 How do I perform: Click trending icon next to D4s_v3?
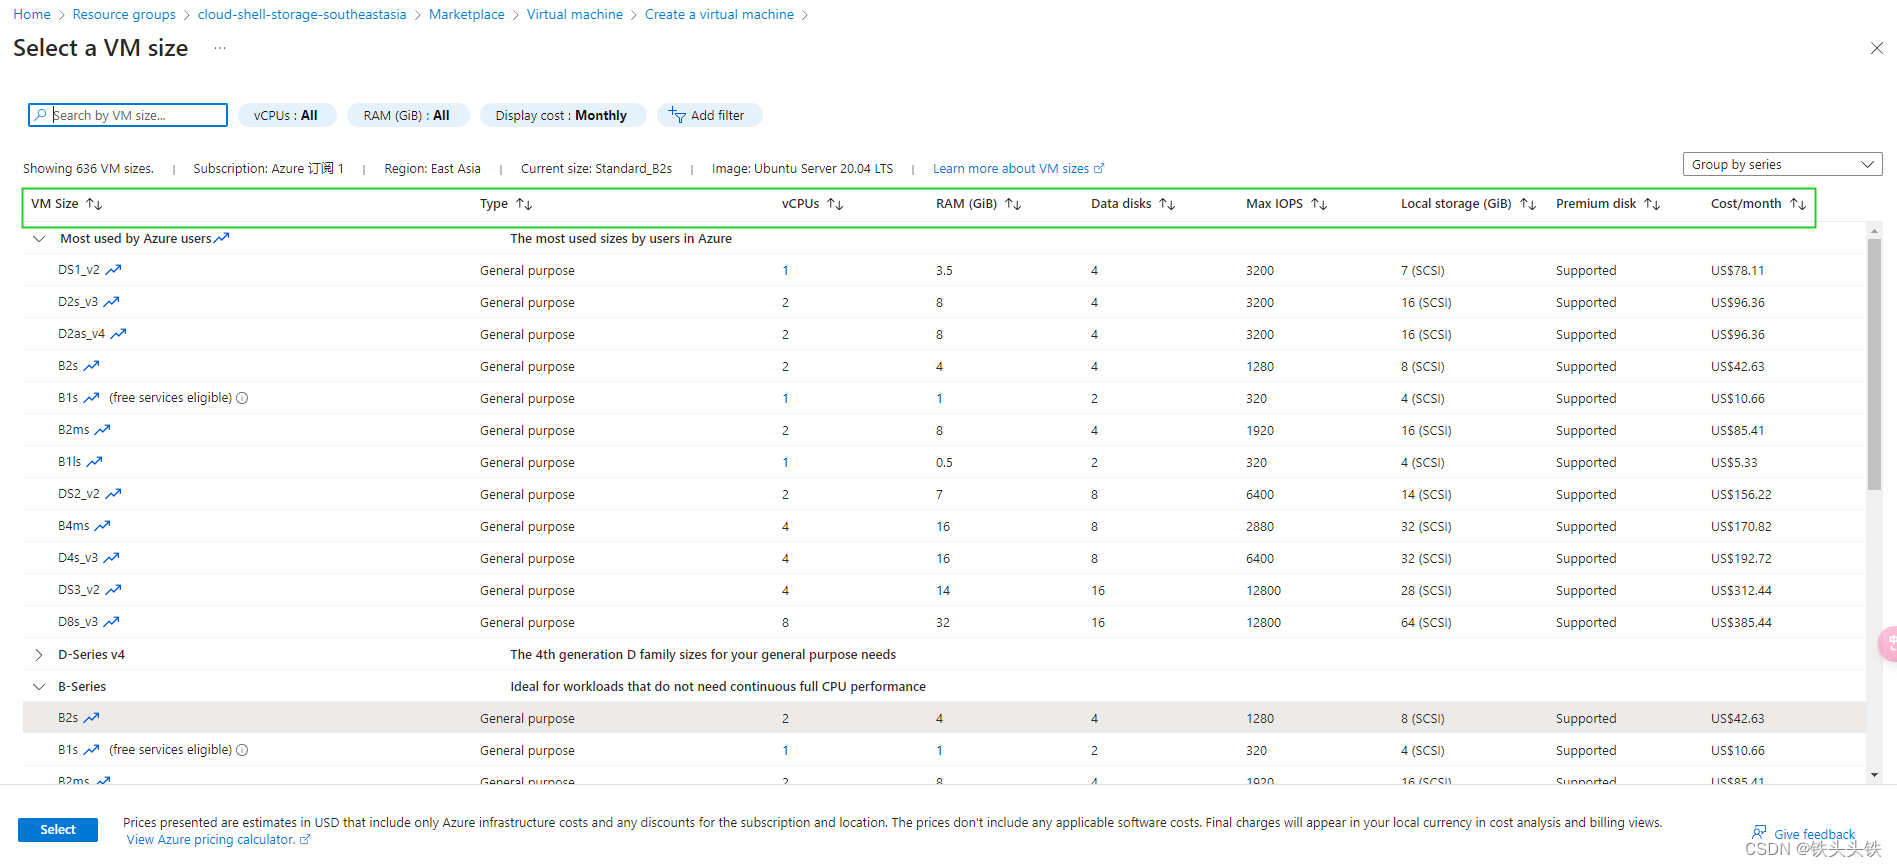click(112, 558)
